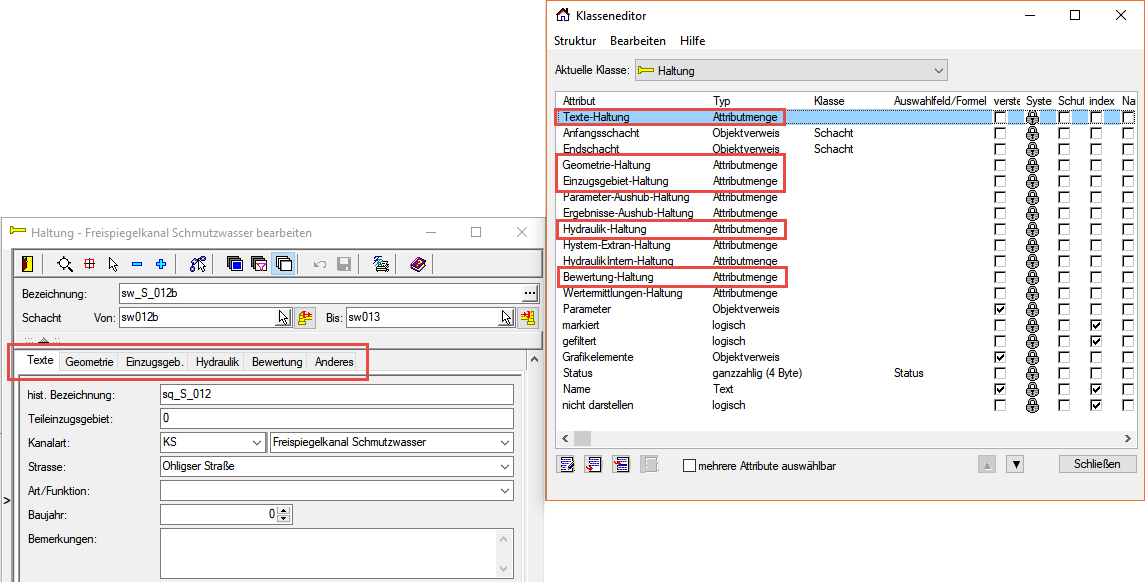The image size is (1145, 582).
Task: Click the exit door icon
Action: [27, 264]
